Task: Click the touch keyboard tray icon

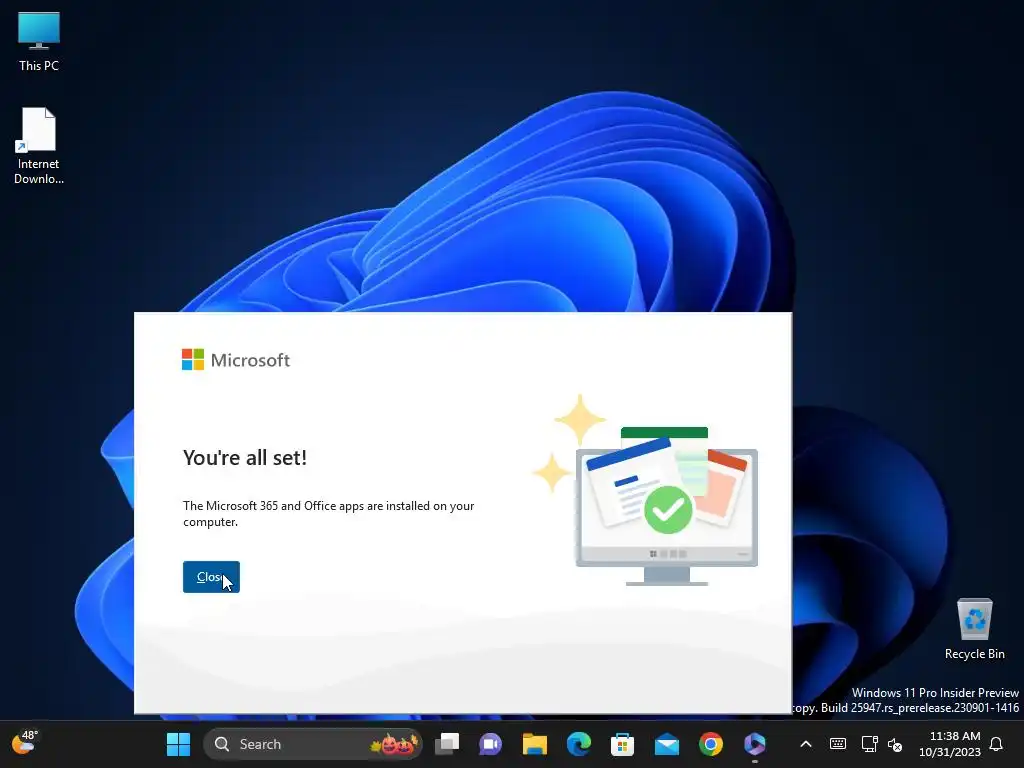Action: pyautogui.click(x=838, y=744)
